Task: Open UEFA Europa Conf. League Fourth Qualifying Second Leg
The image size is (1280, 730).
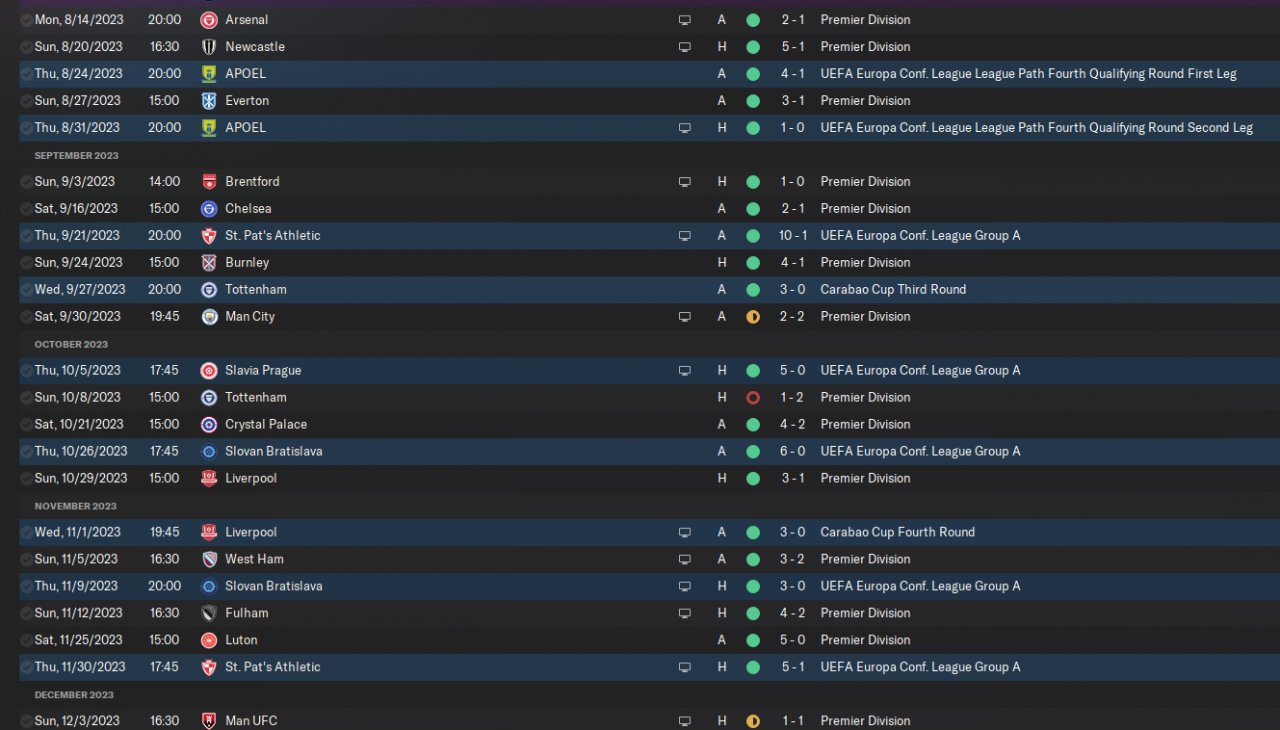Action: coord(1036,128)
